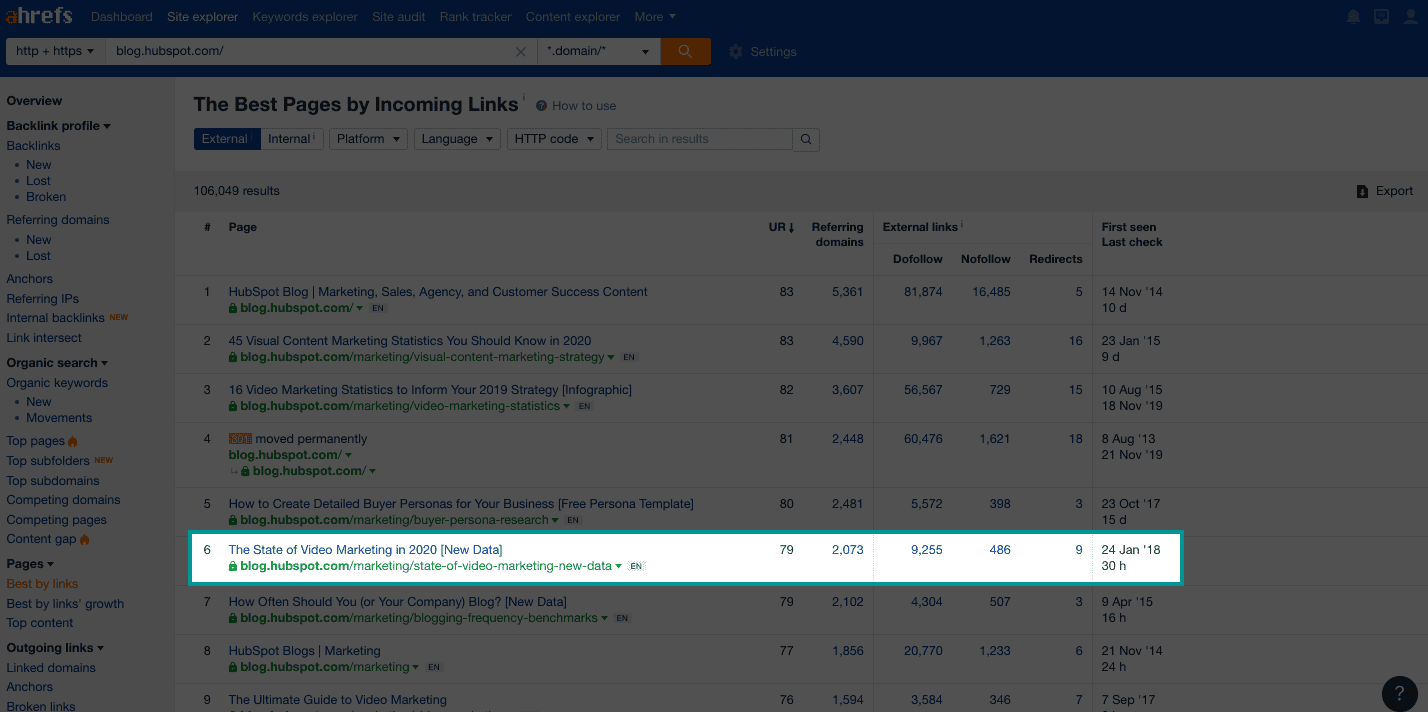This screenshot has height=712, width=1428.
Task: Click the green lock icon on the state-of-video-marketing URL
Action: 233,566
